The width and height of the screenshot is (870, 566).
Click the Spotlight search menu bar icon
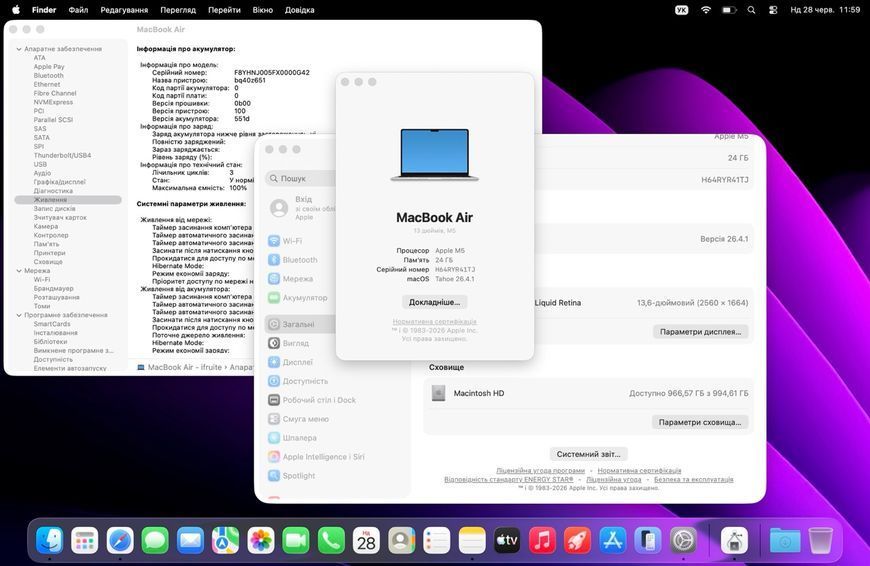coord(751,10)
